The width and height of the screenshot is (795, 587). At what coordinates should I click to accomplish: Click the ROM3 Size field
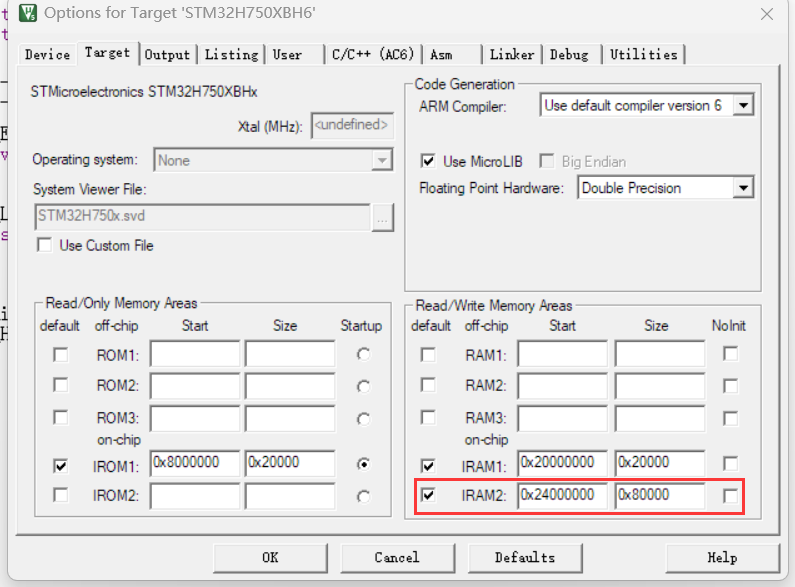(x=290, y=418)
